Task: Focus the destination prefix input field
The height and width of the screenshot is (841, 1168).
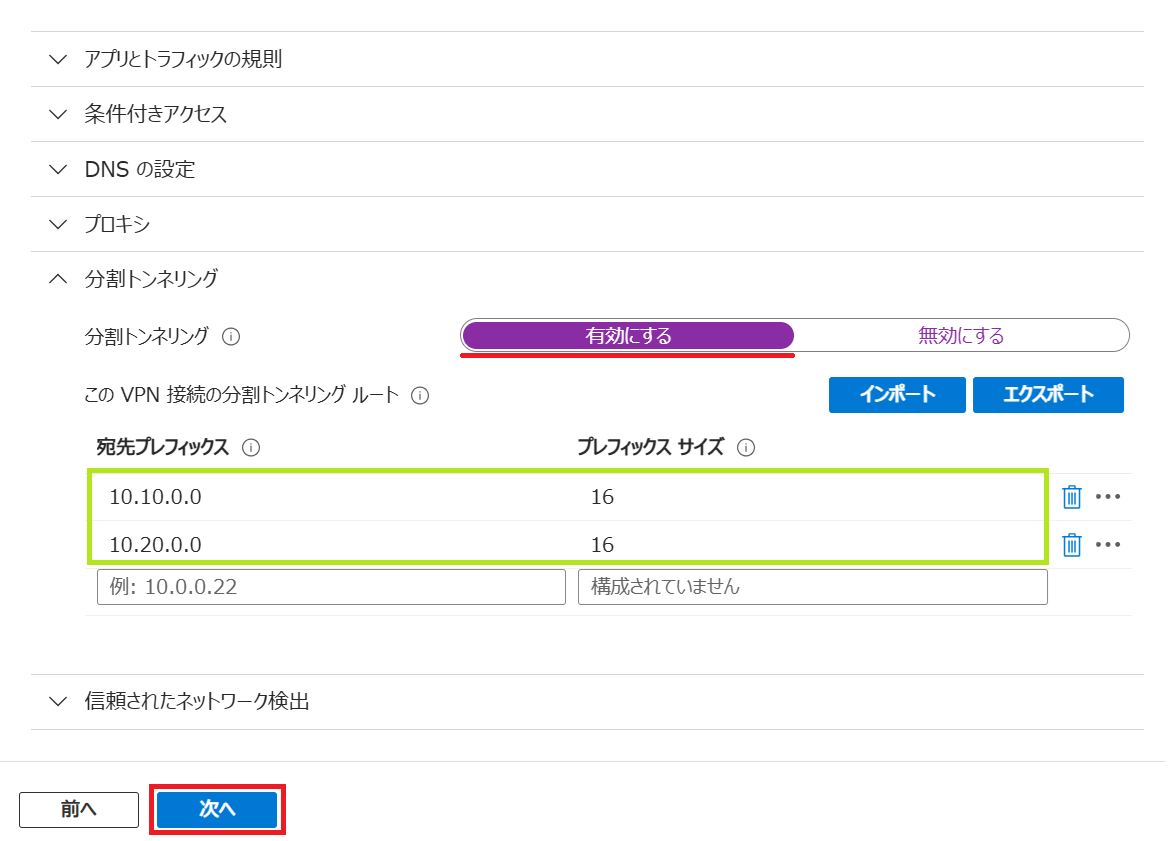Action: pos(331,587)
